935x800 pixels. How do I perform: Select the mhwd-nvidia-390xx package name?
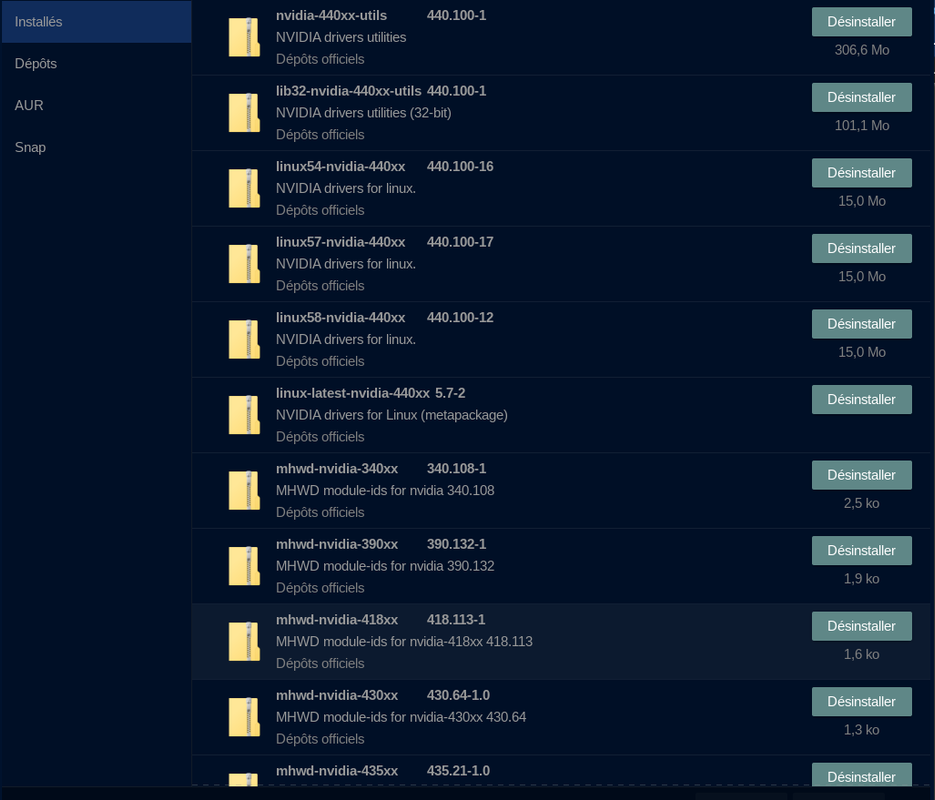337,544
